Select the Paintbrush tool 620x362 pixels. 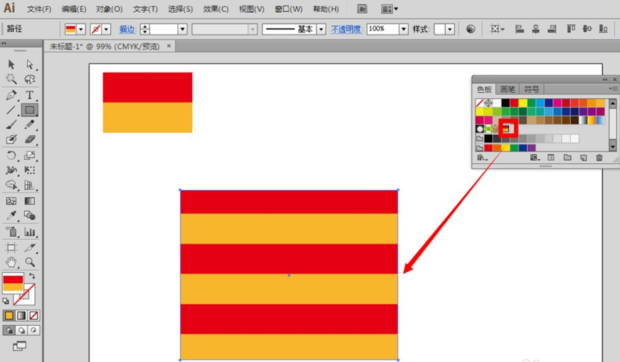tap(11, 125)
